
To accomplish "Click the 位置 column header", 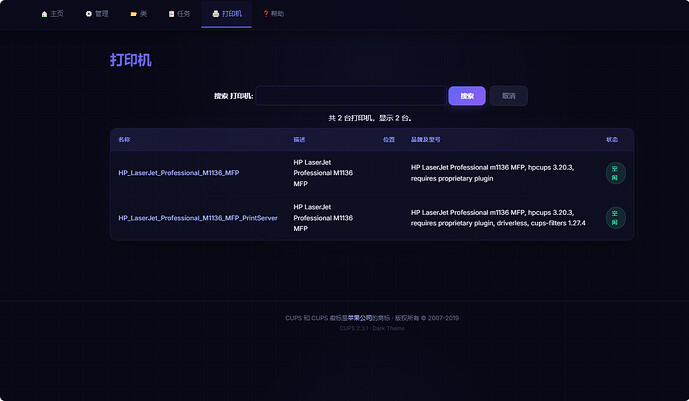I will 389,140.
